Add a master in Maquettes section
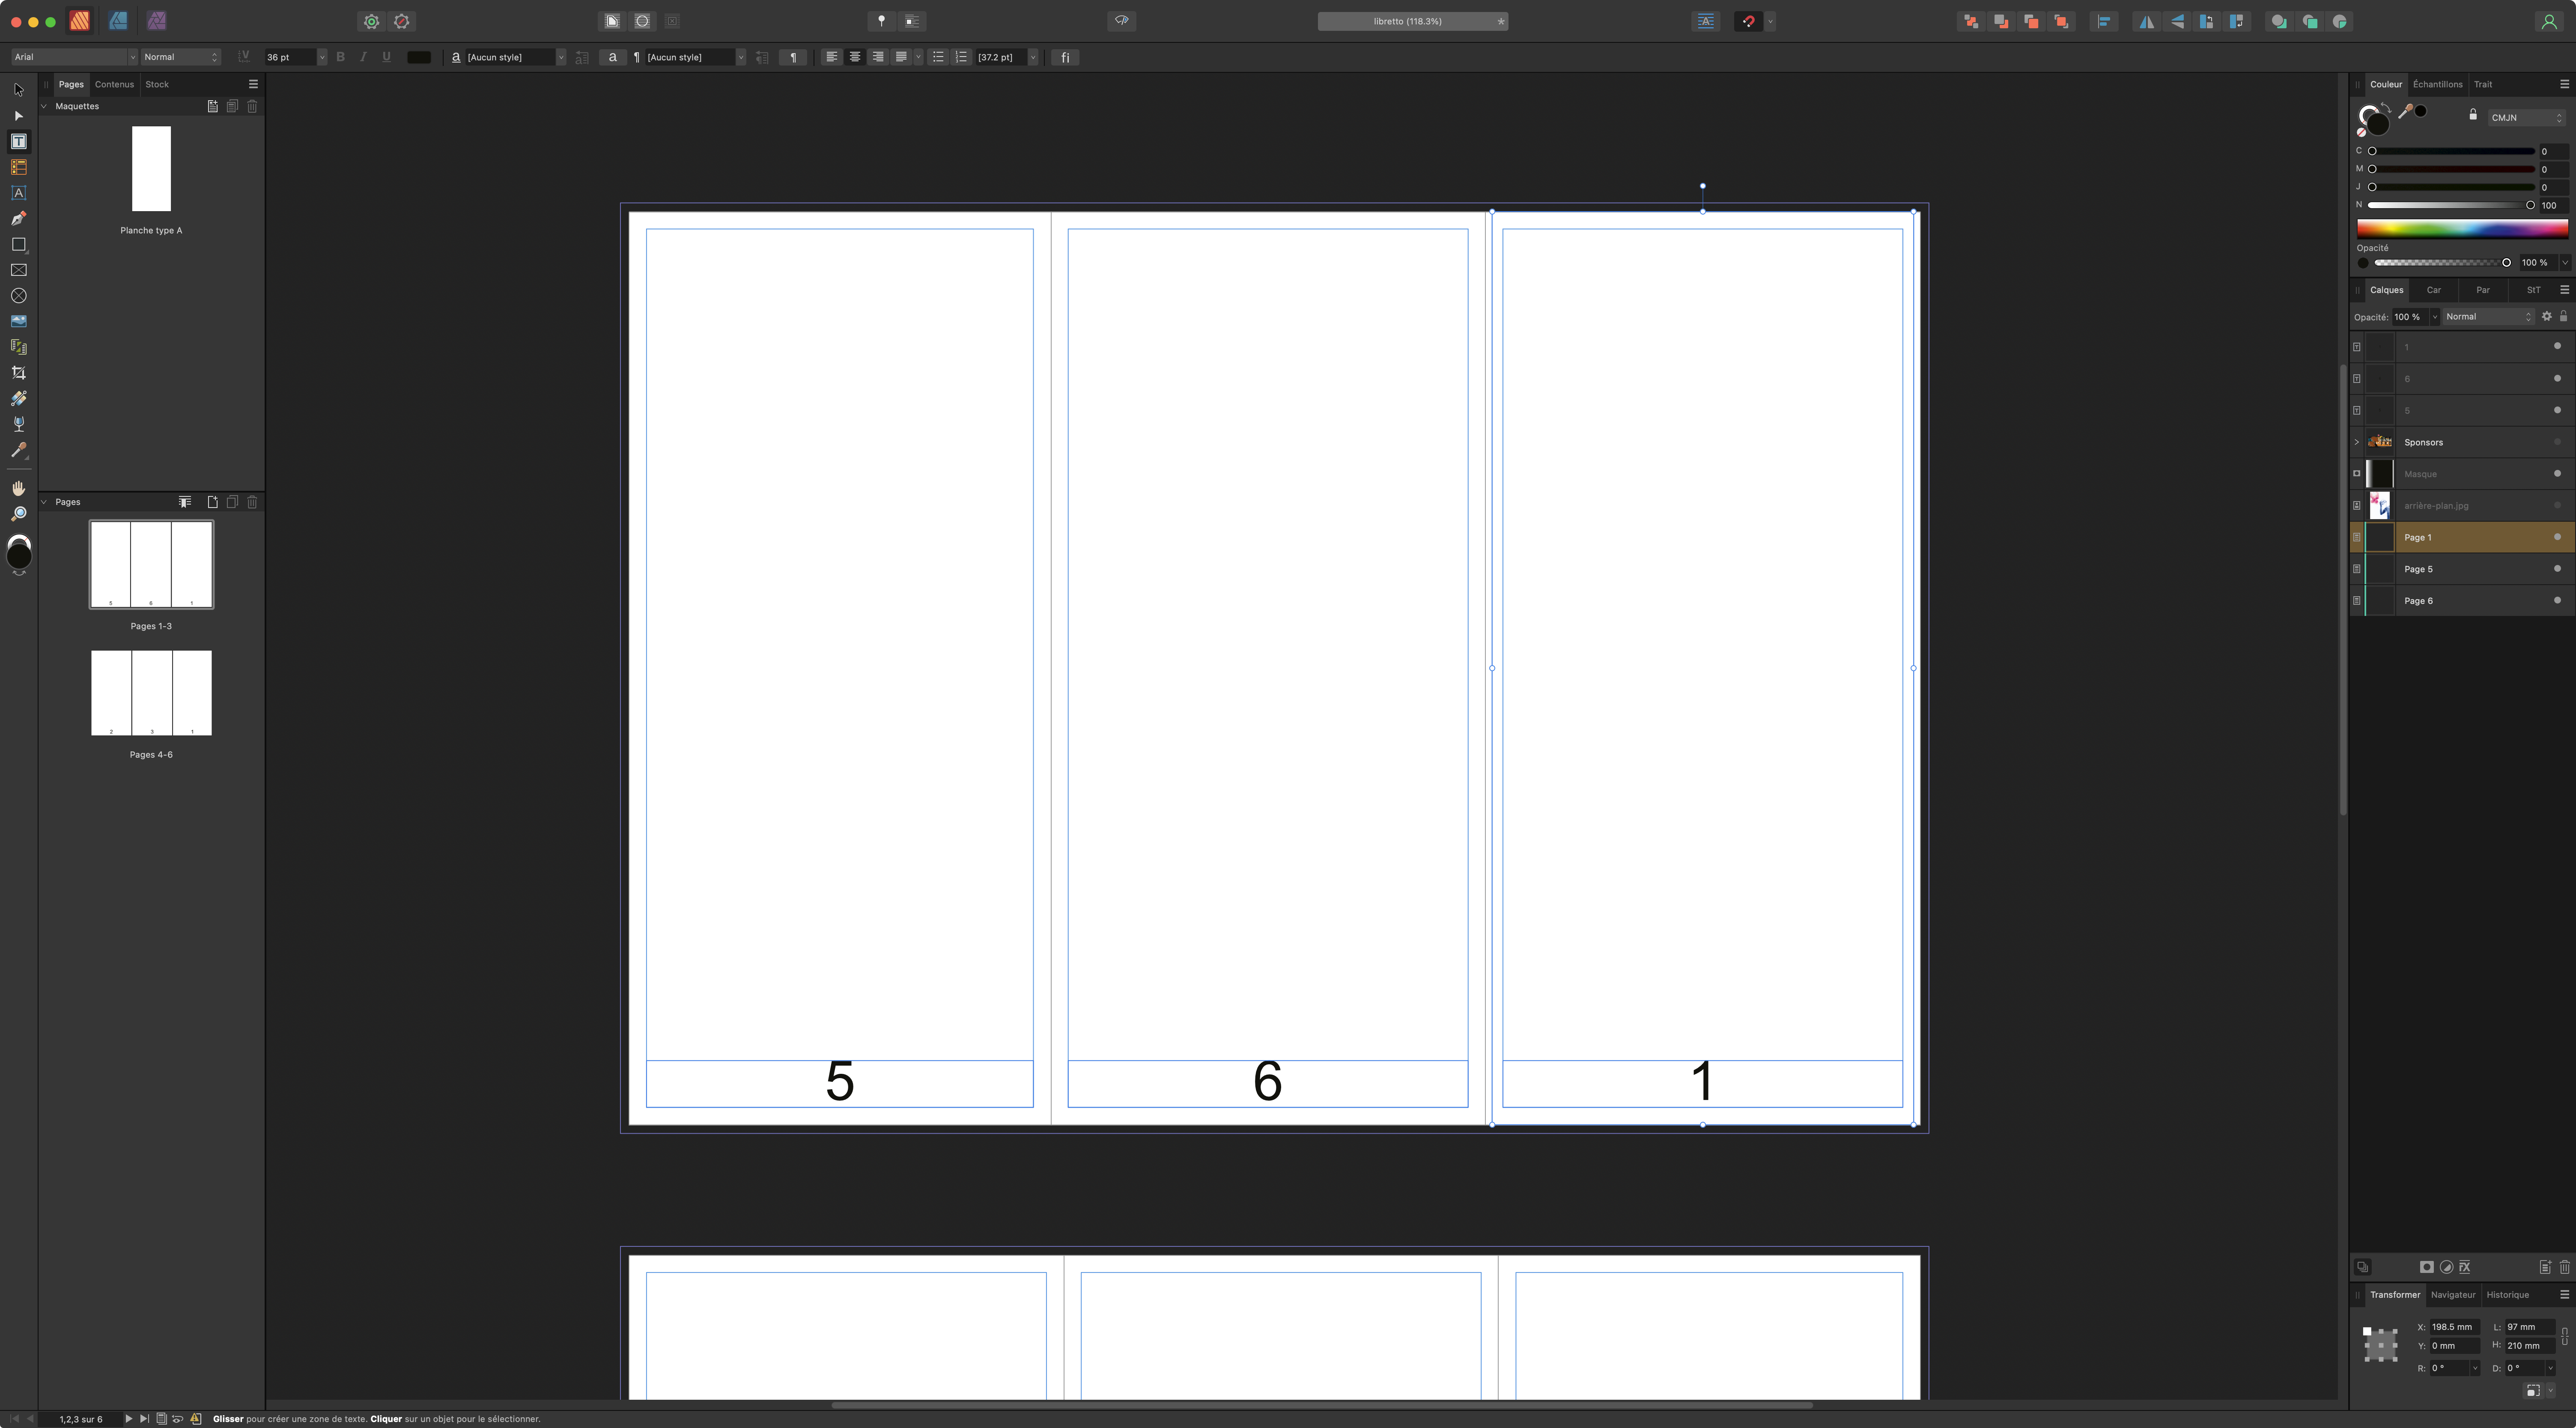2576x1428 pixels. pos(212,106)
